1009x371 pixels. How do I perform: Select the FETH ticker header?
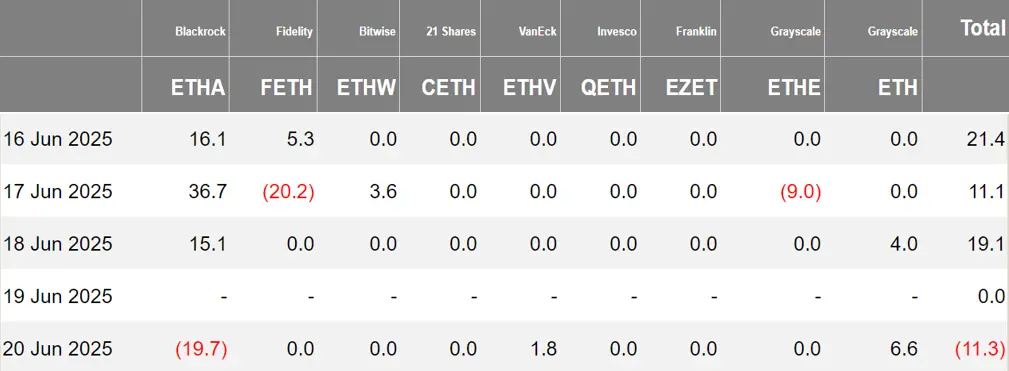coord(287,87)
